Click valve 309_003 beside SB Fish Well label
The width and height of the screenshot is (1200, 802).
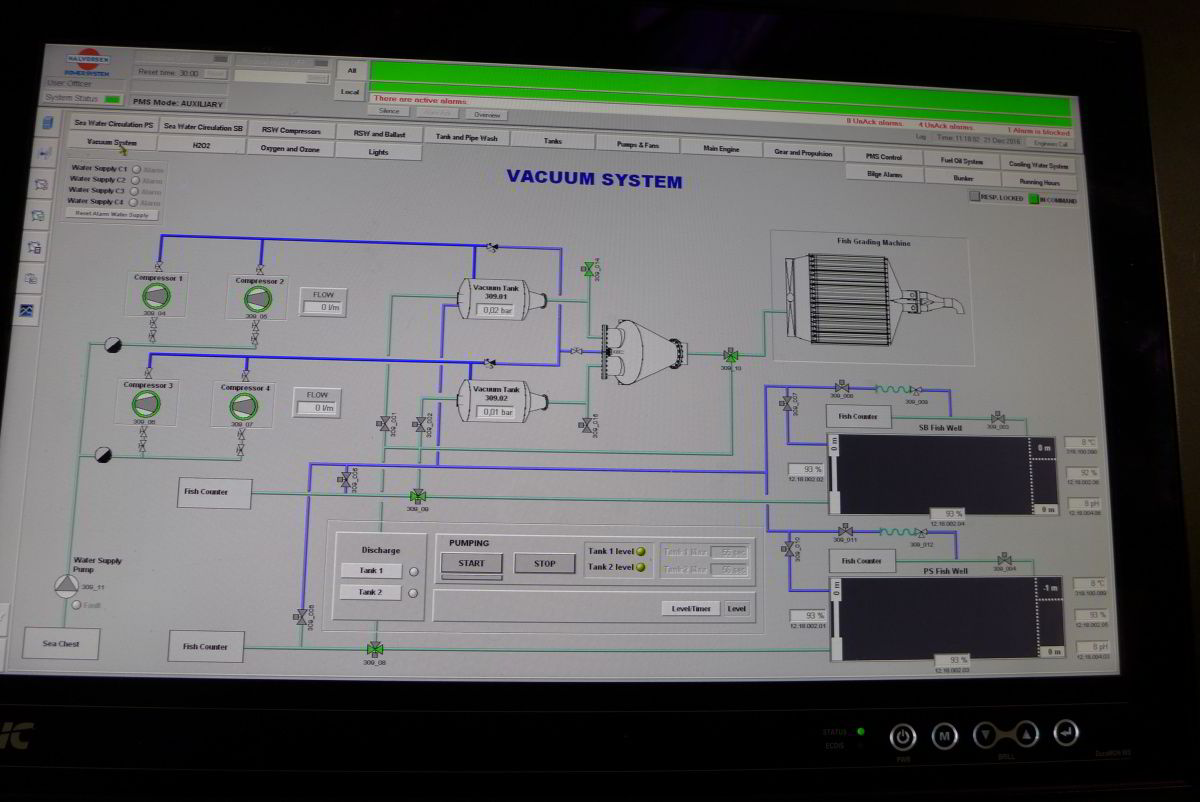pyautogui.click(x=997, y=418)
